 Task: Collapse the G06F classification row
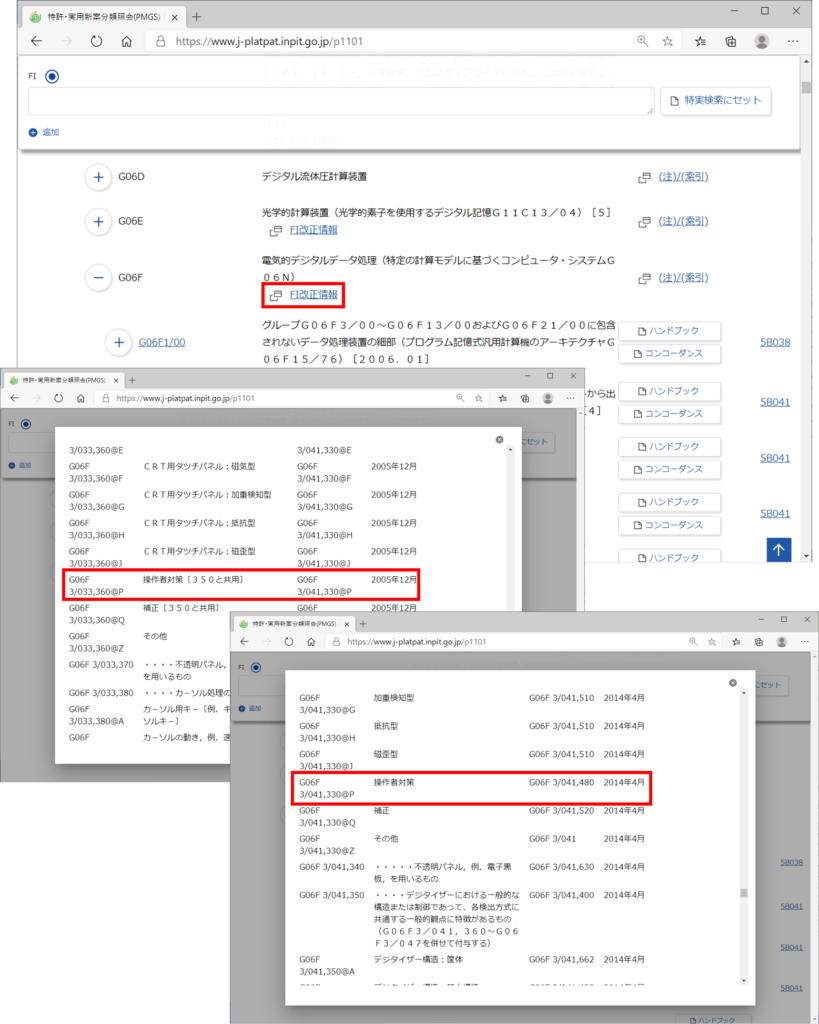coord(98,277)
